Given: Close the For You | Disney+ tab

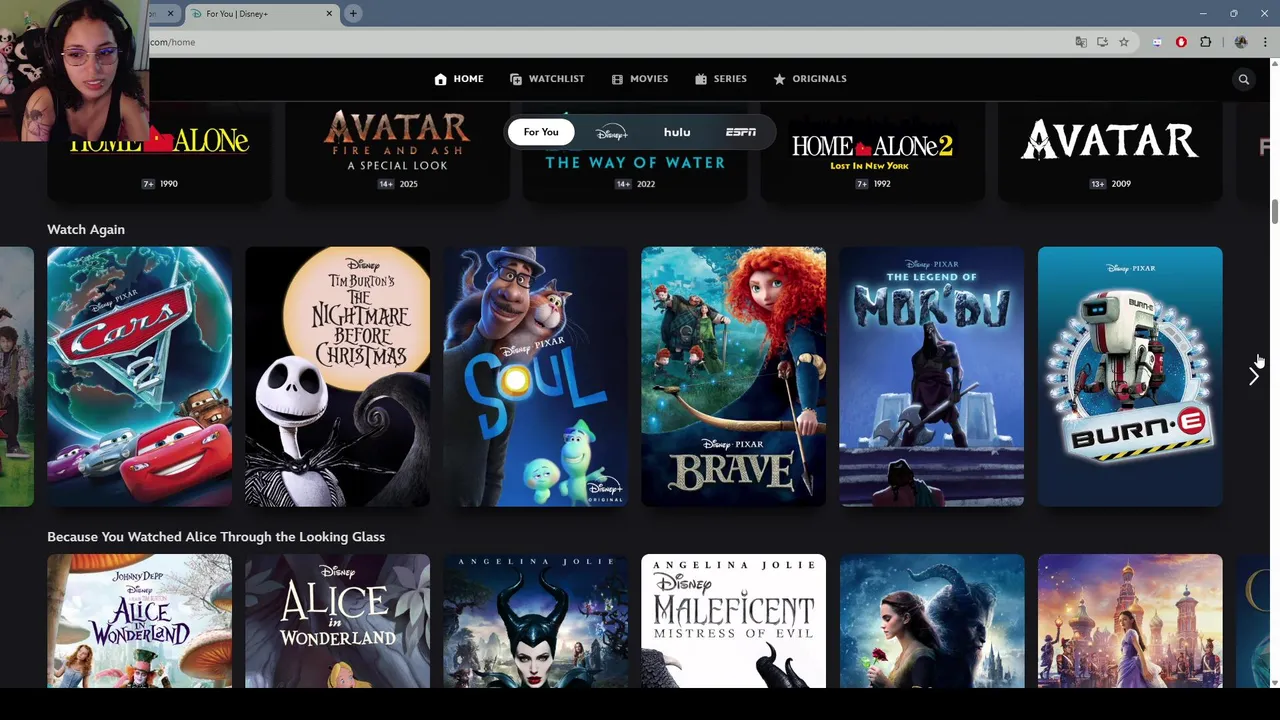Looking at the screenshot, I should 329,14.
